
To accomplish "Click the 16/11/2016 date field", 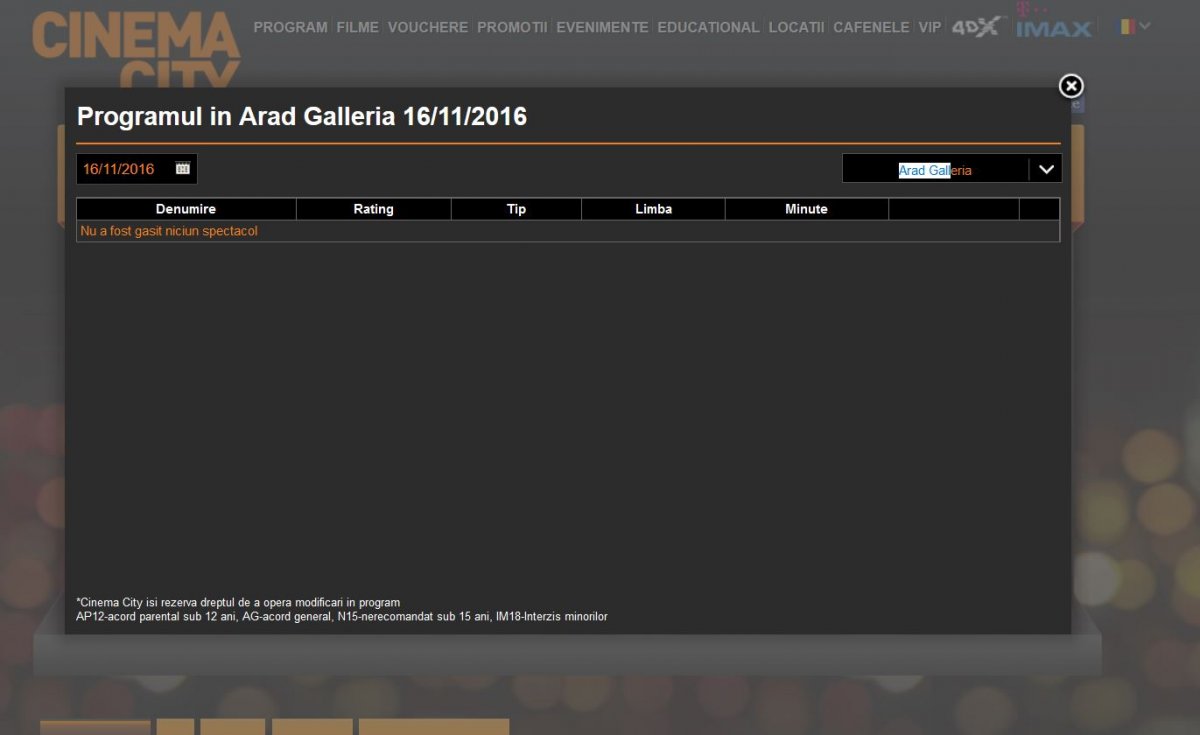I will point(137,169).
